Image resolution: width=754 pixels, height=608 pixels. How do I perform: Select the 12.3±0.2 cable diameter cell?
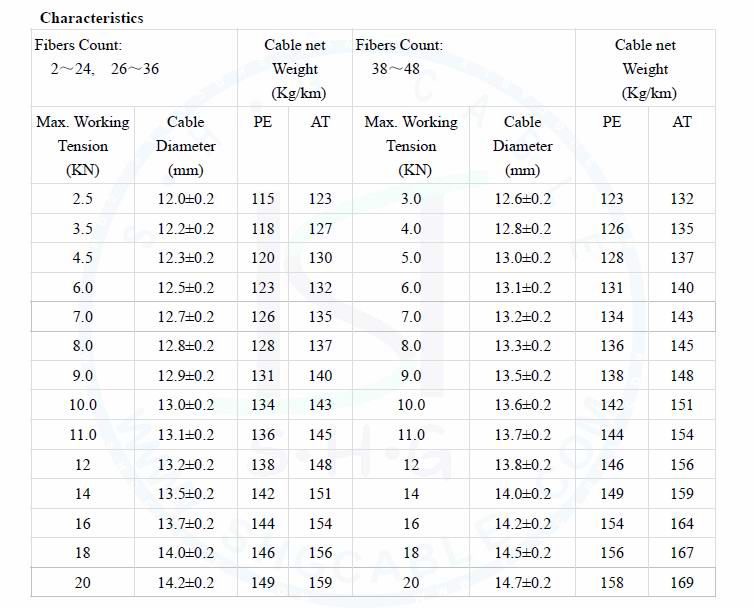tap(186, 258)
